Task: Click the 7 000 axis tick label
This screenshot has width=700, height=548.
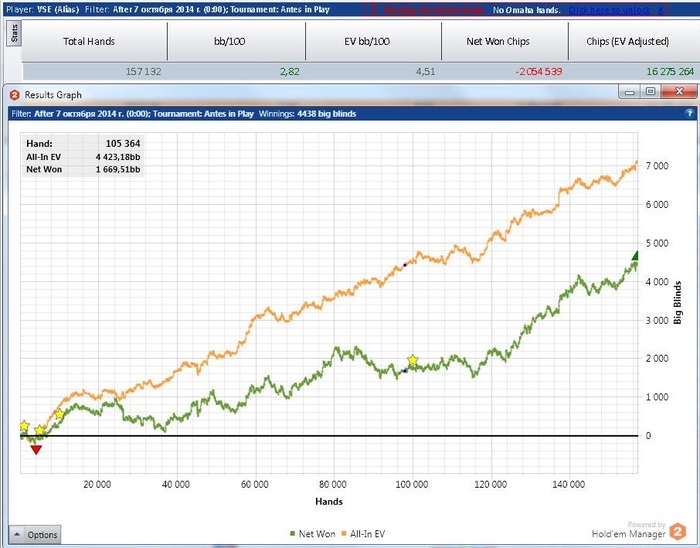Action: [x=657, y=166]
